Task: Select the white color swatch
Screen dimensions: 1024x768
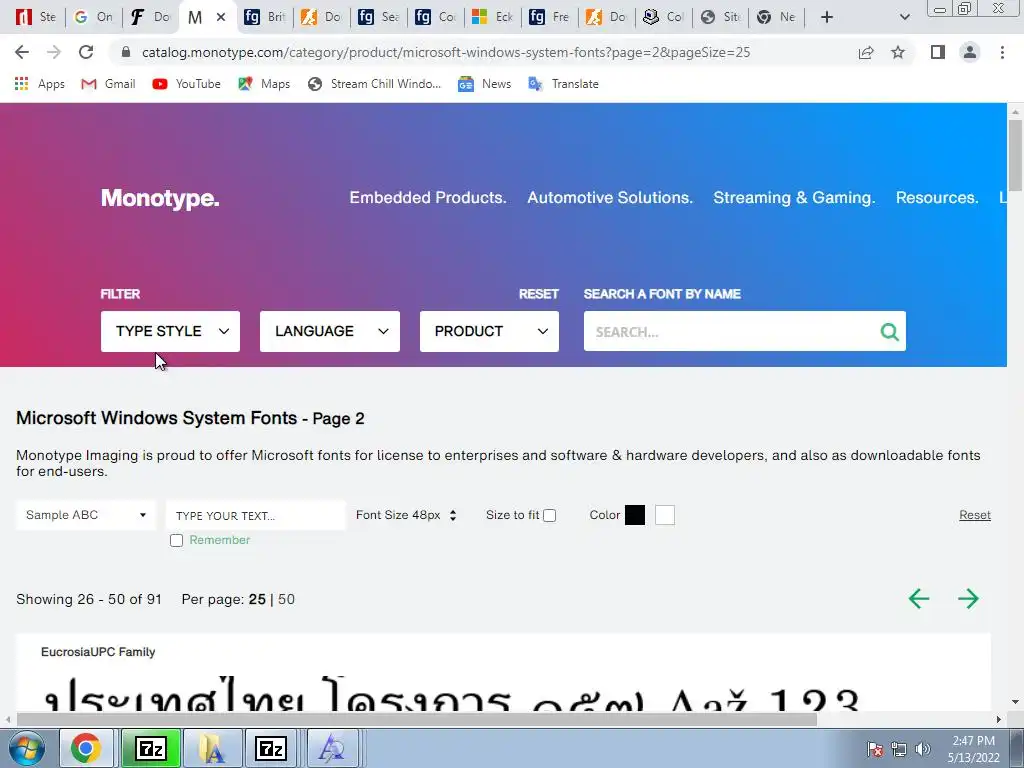Action: (x=665, y=515)
